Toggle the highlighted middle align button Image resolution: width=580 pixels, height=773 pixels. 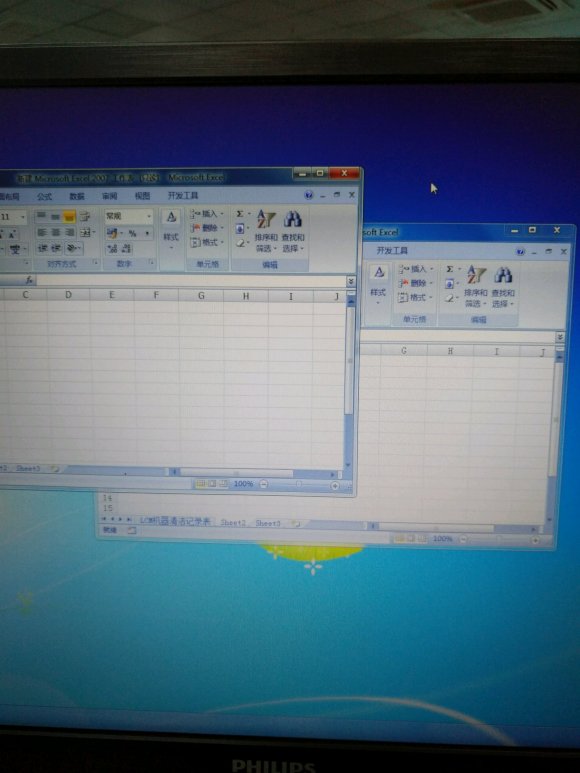pyautogui.click(x=69, y=216)
